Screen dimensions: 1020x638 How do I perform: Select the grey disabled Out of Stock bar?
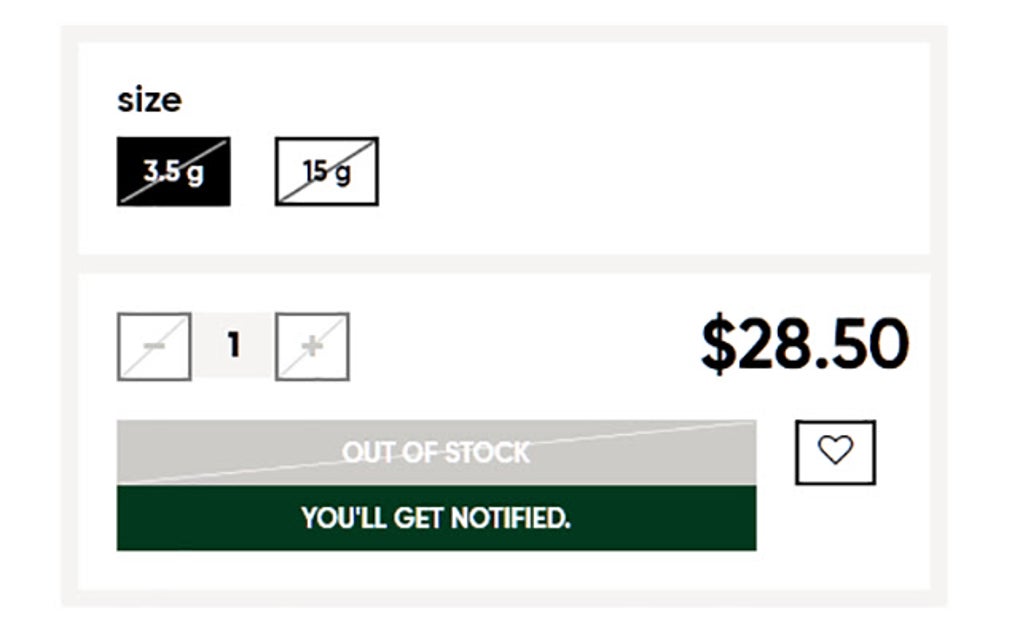point(436,452)
